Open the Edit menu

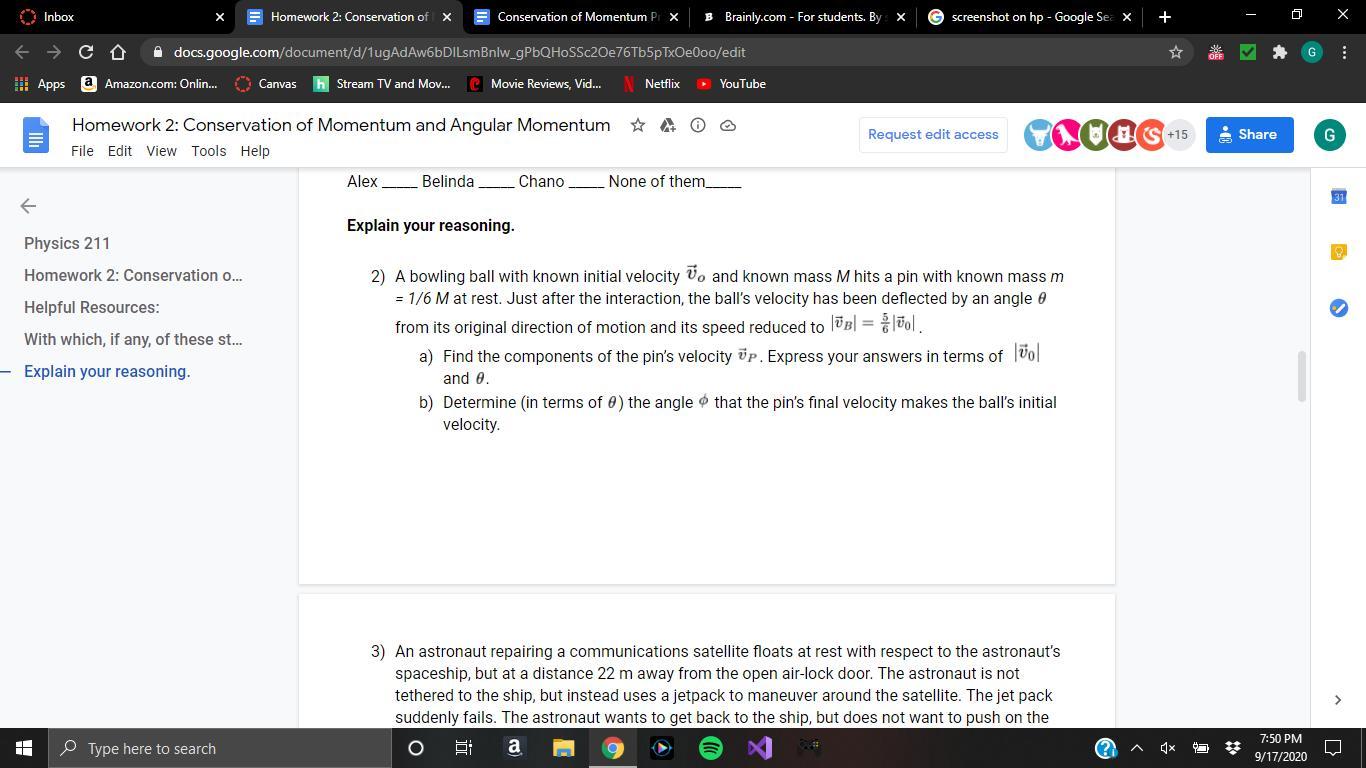(120, 151)
